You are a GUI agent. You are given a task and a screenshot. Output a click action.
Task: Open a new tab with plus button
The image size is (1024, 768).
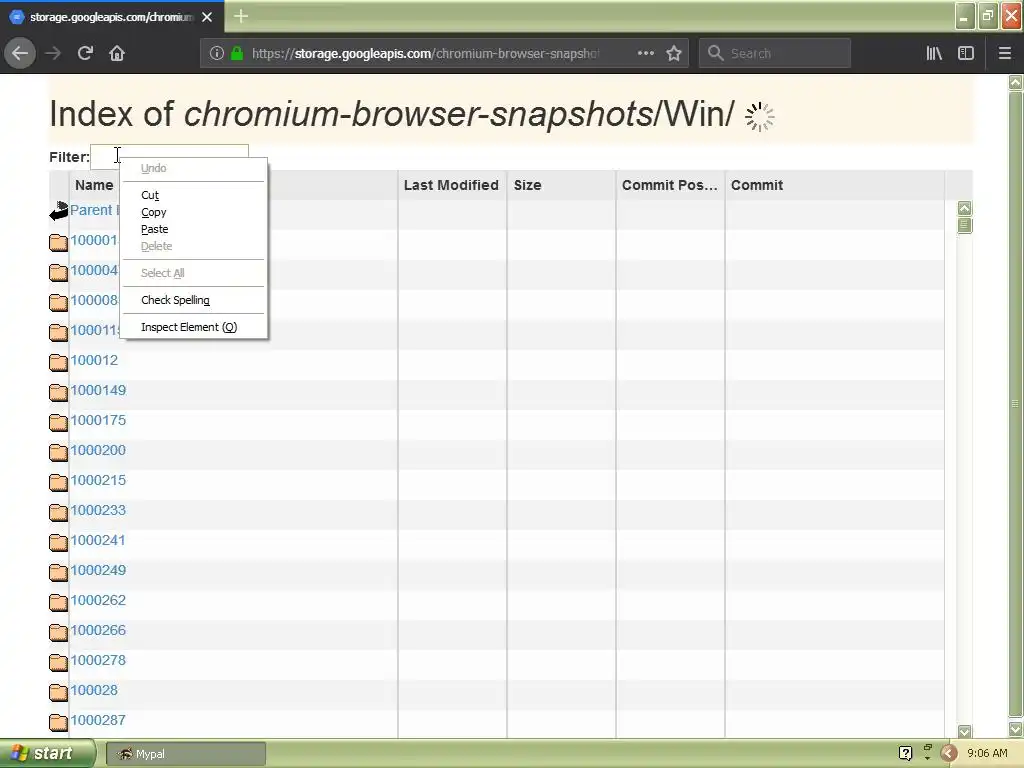241,16
